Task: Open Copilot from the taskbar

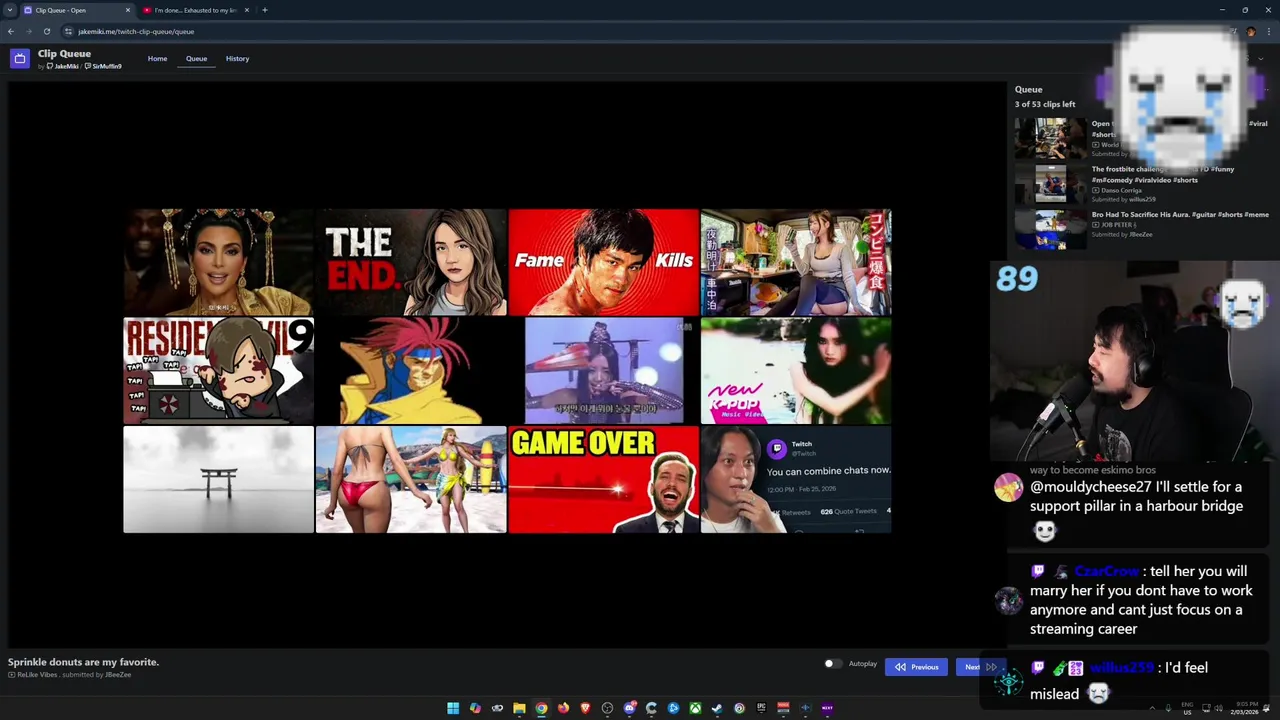Action: pos(475,708)
